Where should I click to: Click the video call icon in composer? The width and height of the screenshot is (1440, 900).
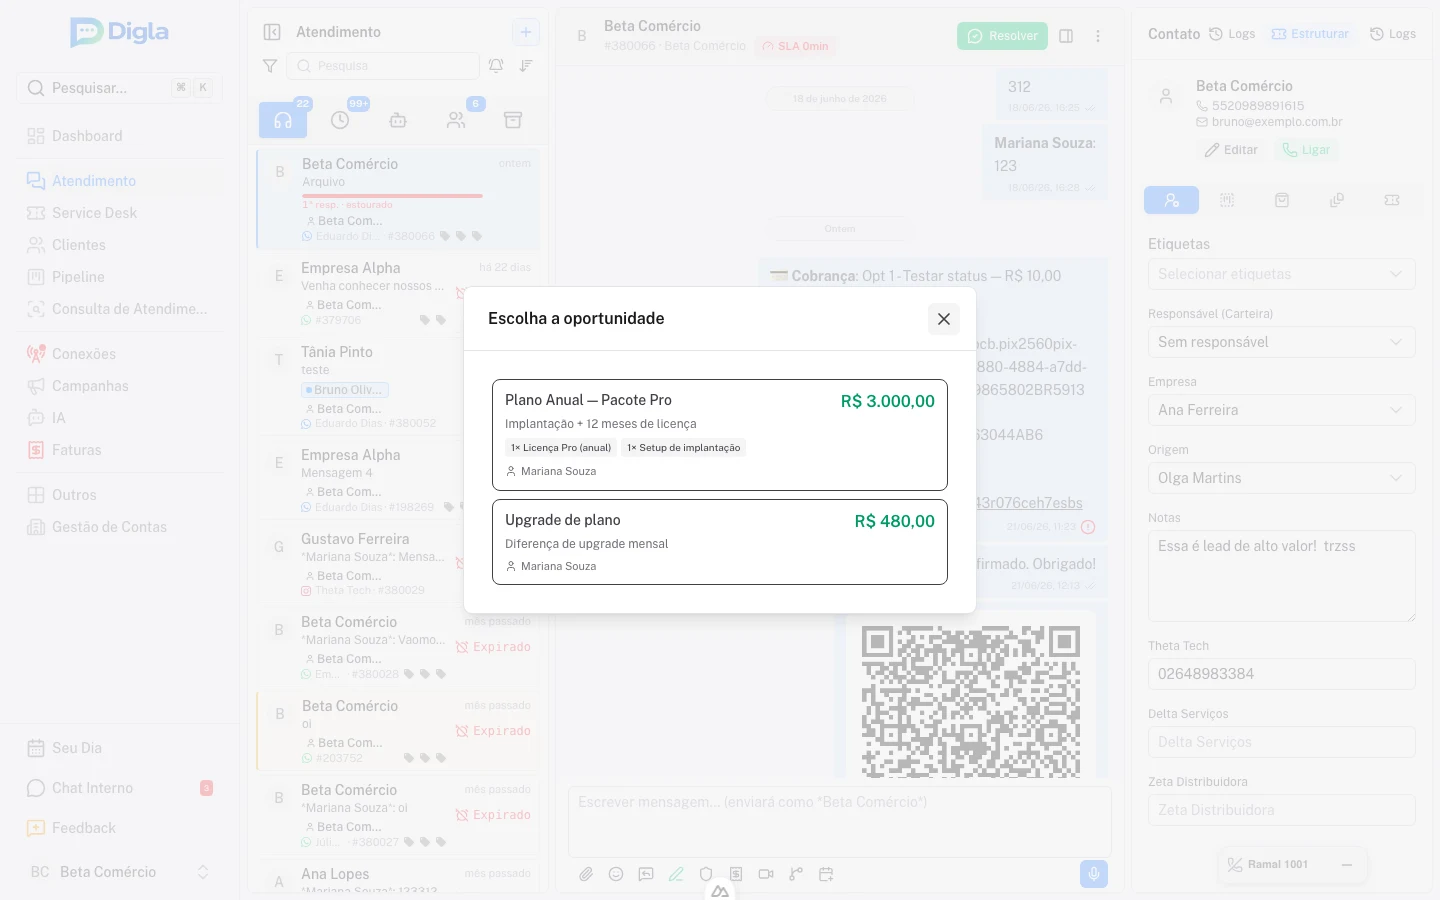pos(766,874)
